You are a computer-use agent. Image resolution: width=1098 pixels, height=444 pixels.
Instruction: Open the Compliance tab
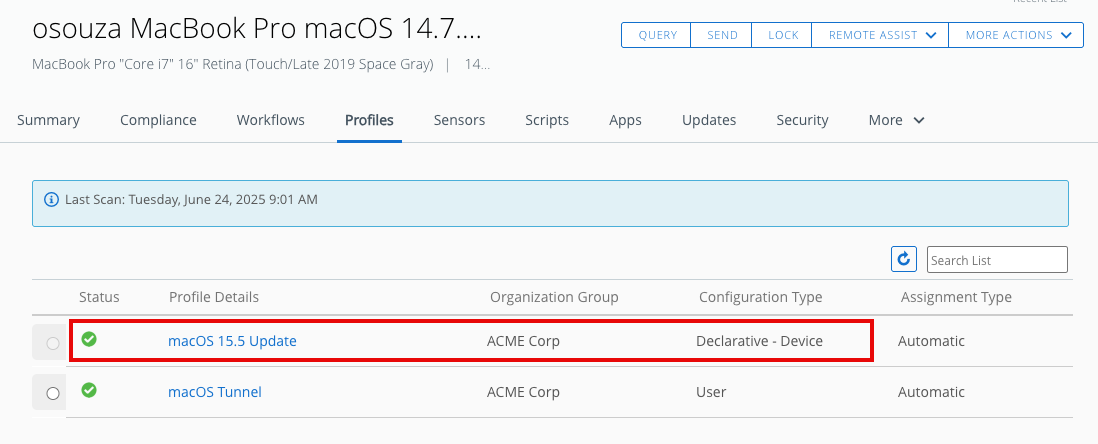[158, 120]
